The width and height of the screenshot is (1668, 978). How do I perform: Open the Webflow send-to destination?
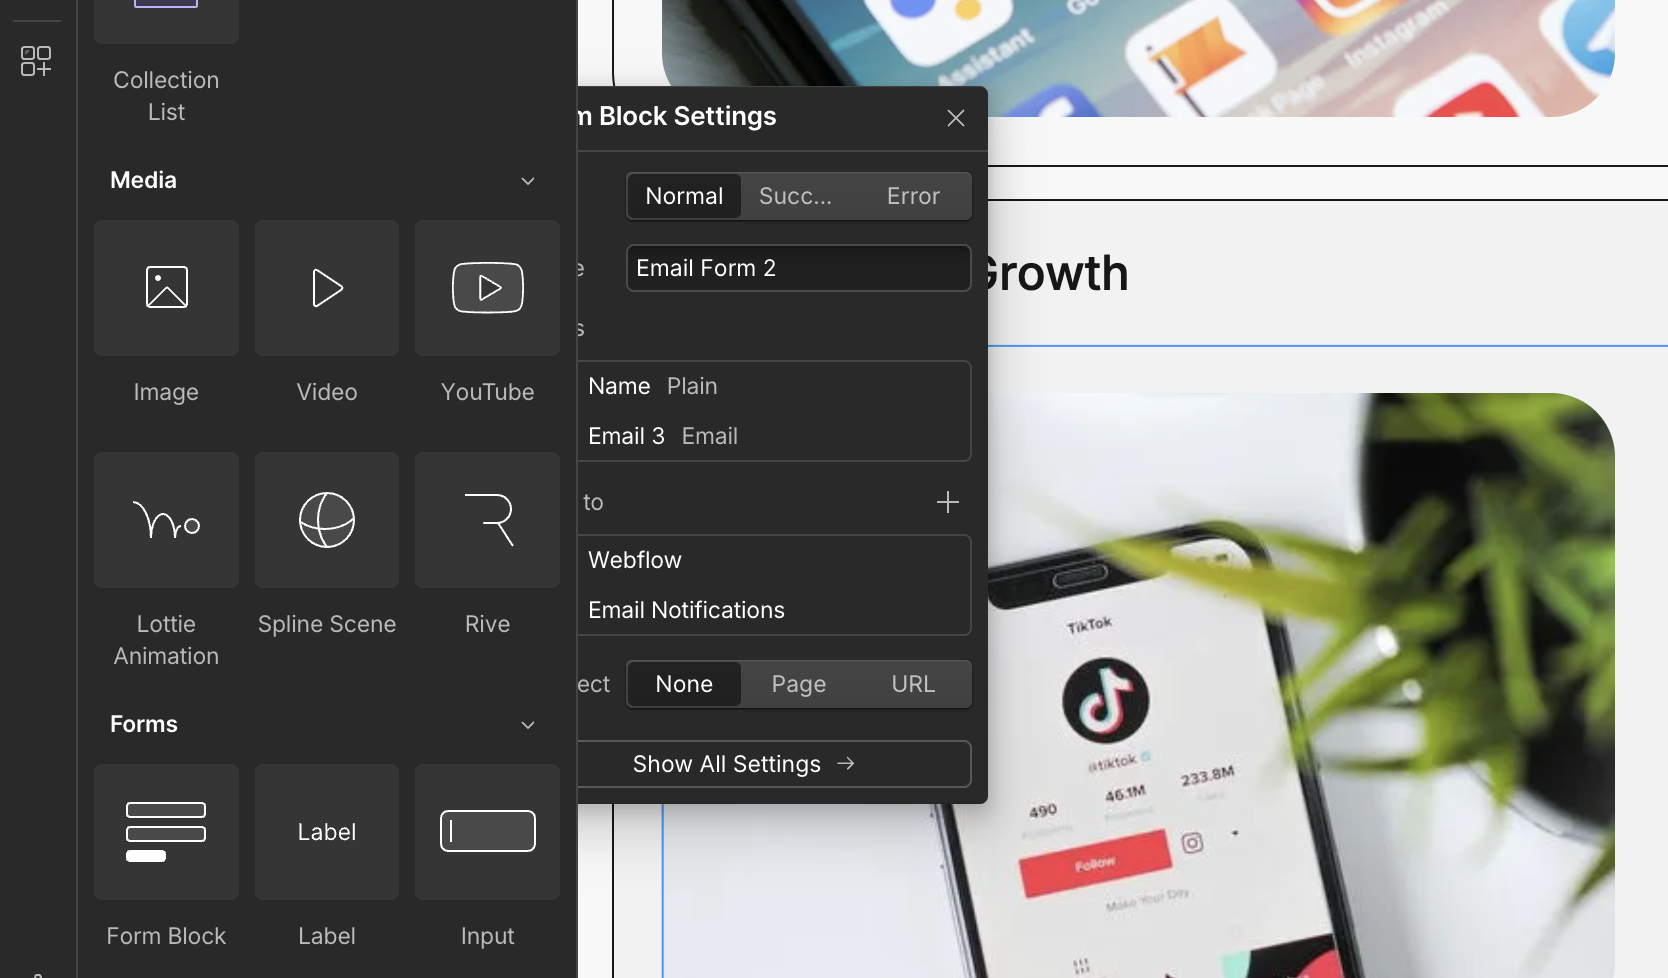click(774, 560)
